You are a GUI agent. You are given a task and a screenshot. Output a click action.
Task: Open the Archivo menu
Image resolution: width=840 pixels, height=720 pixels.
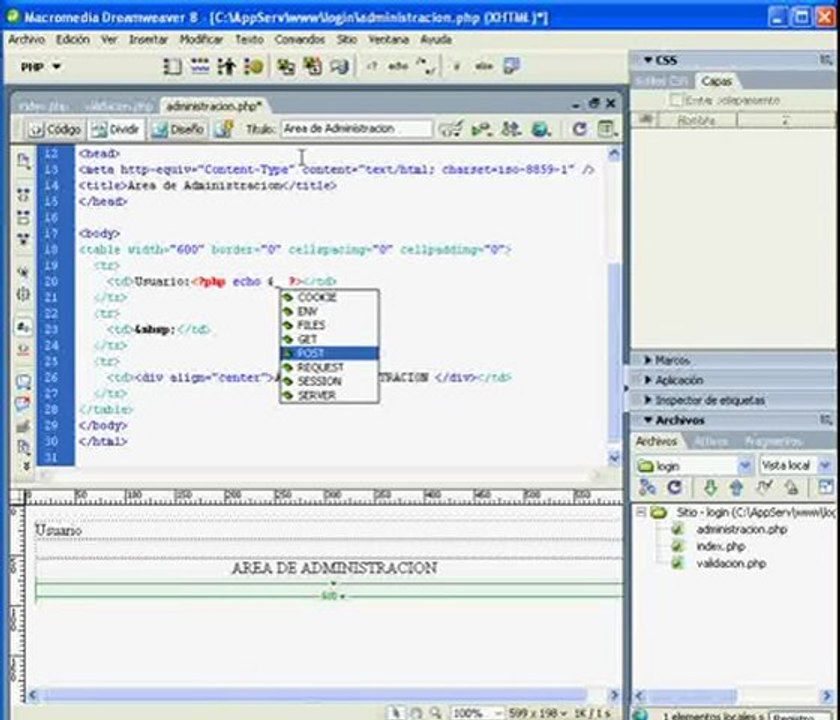tap(26, 40)
